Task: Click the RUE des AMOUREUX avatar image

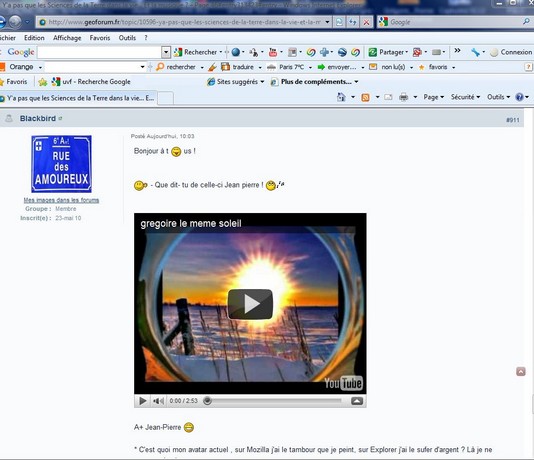Action: [x=61, y=164]
